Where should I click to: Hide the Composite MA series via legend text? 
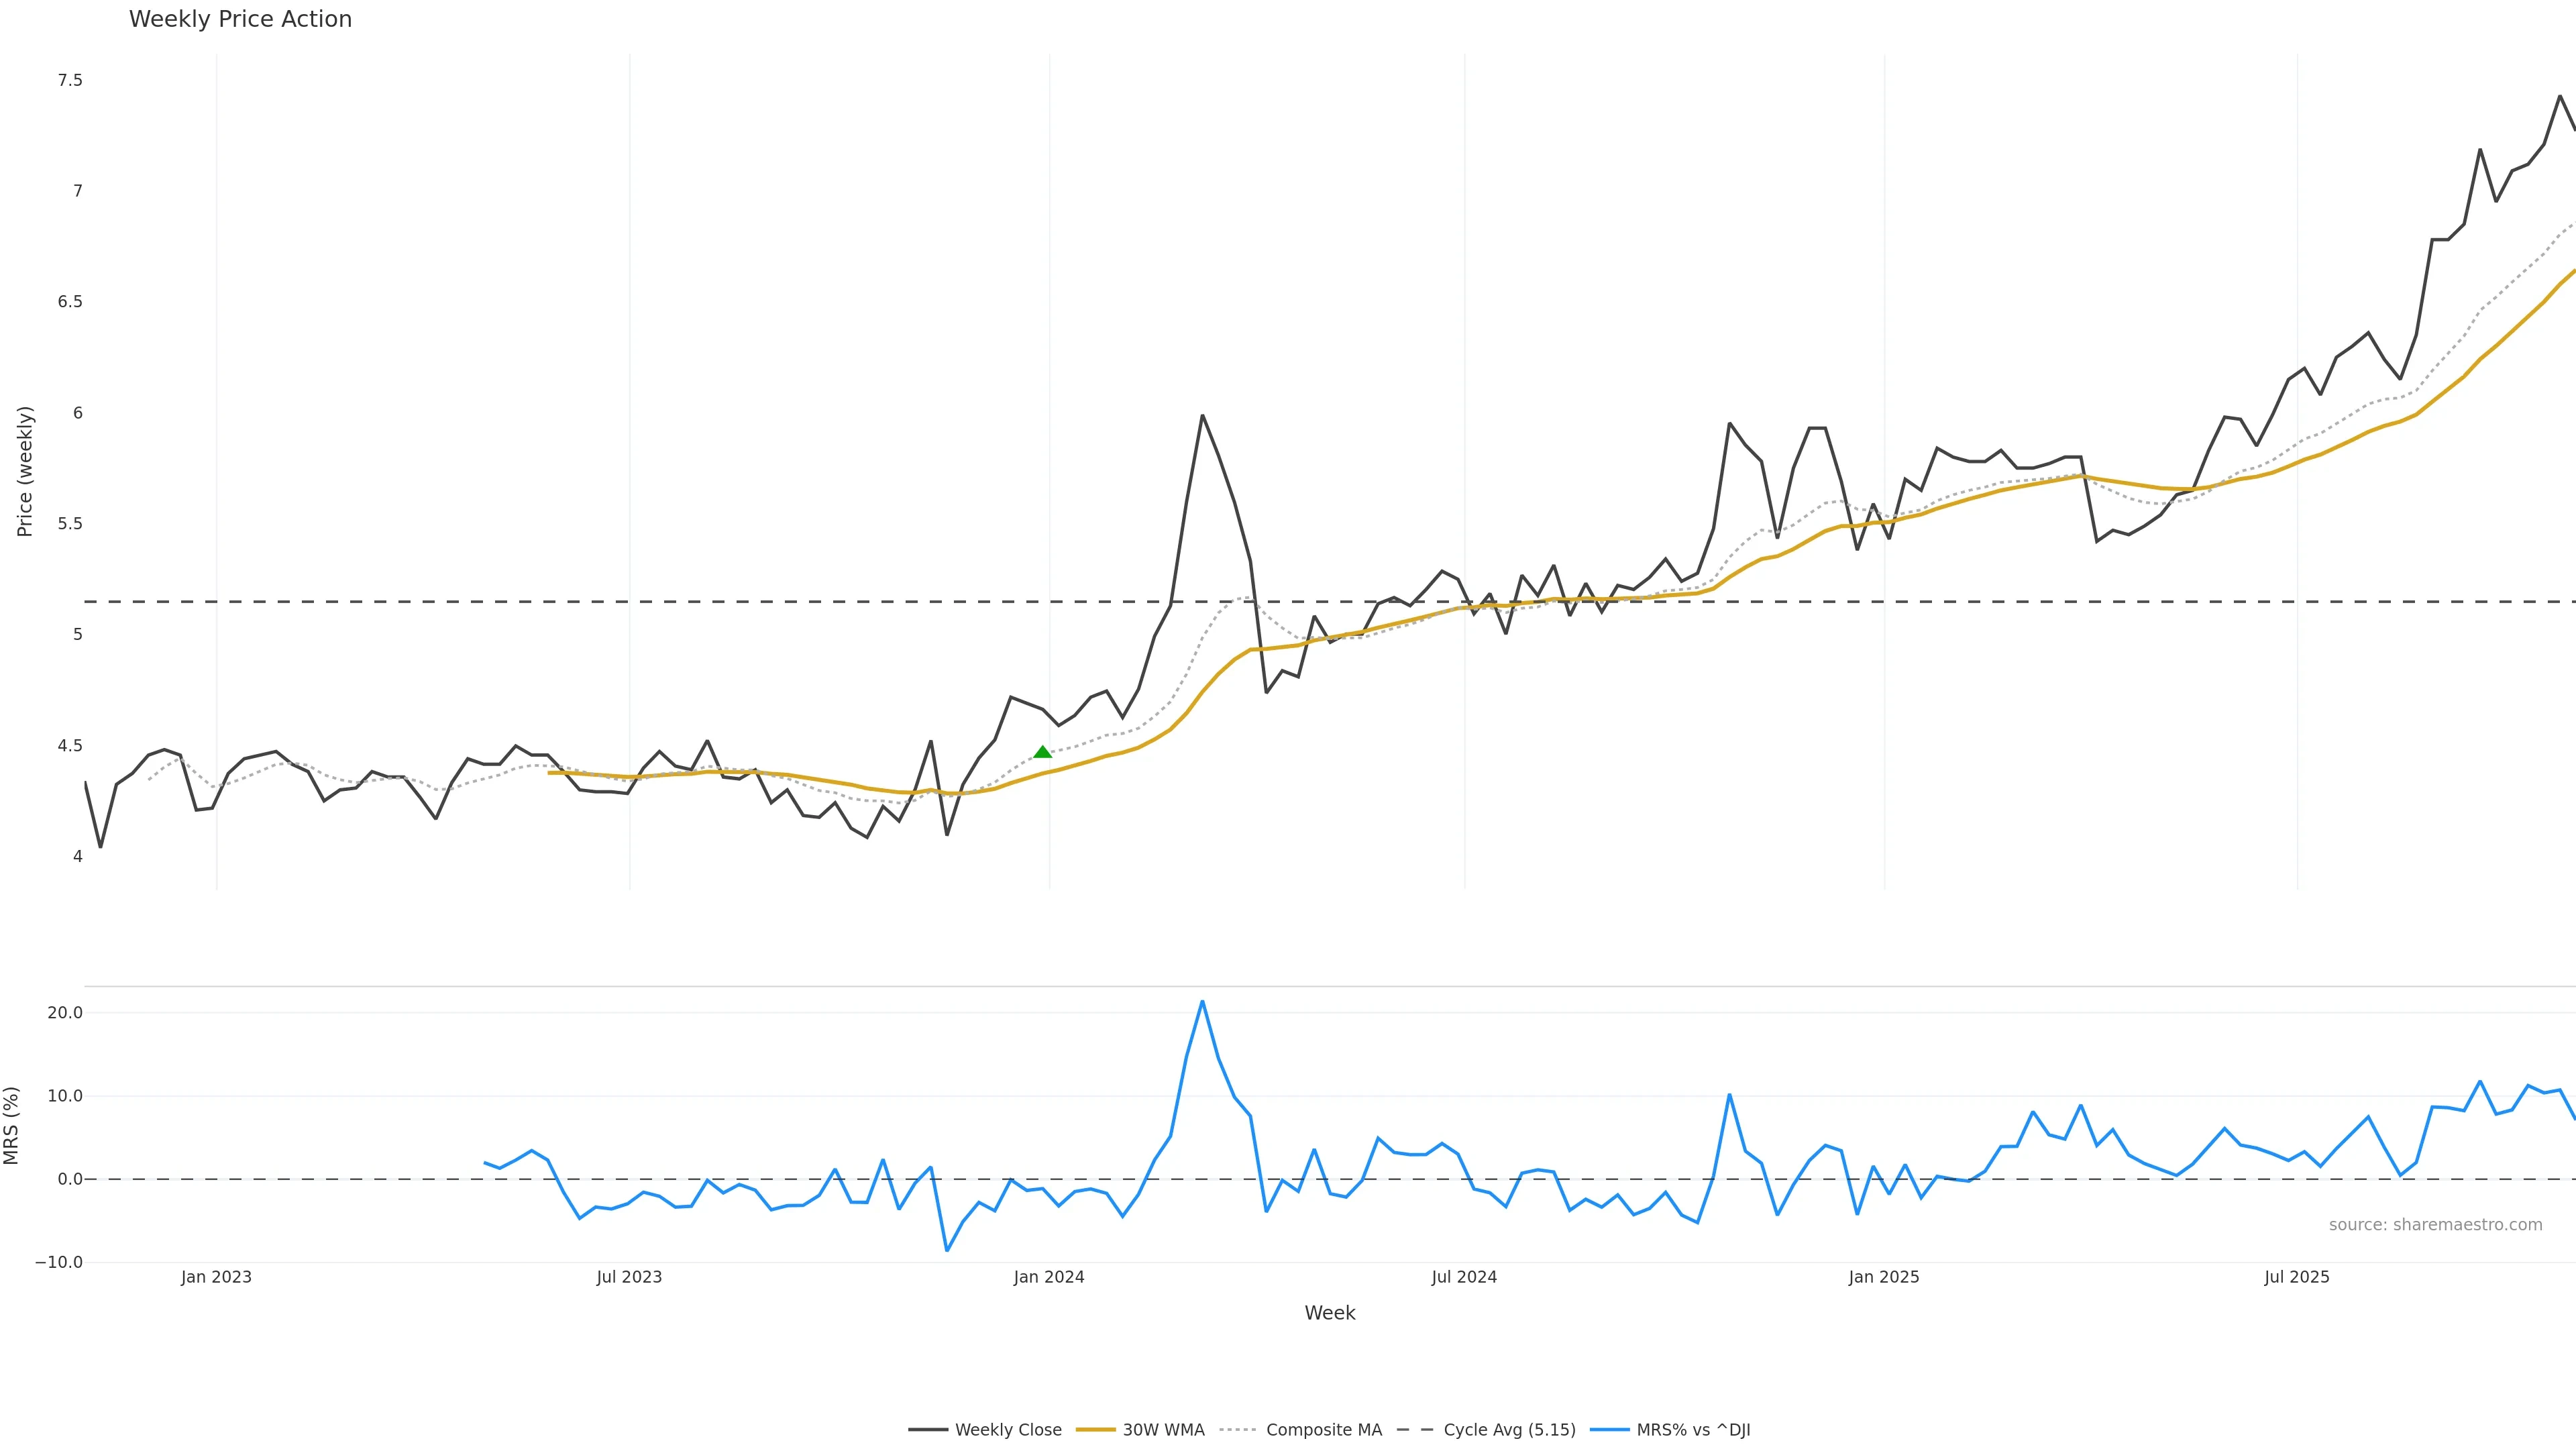(x=1324, y=1430)
